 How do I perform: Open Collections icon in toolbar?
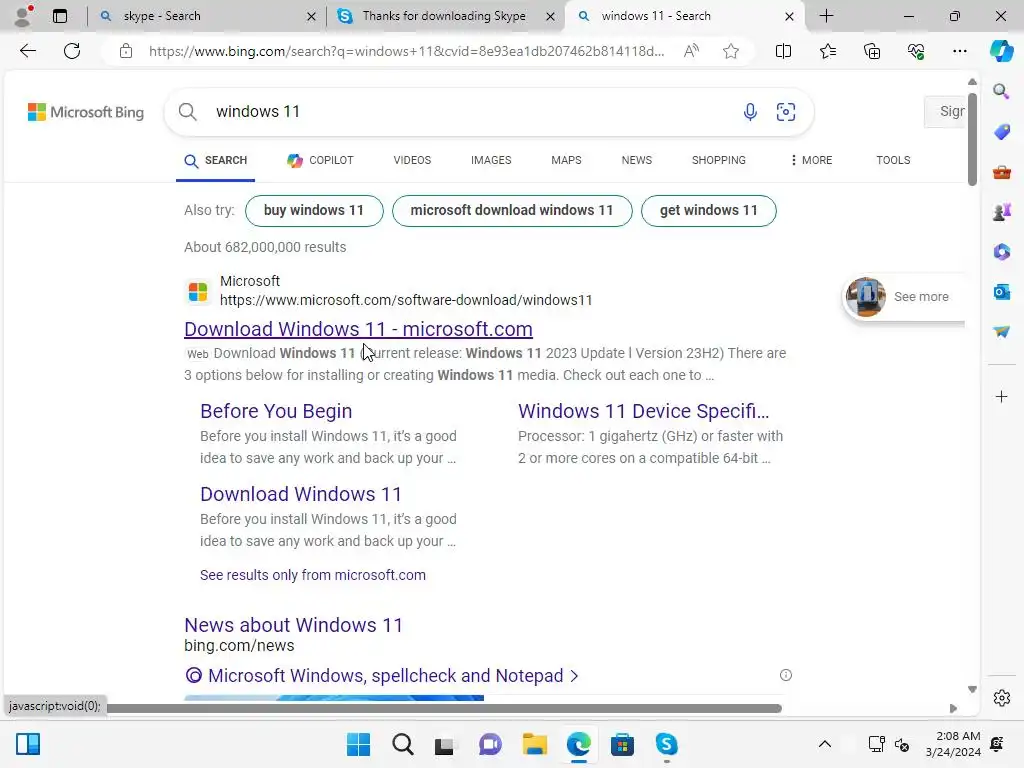[872, 51]
